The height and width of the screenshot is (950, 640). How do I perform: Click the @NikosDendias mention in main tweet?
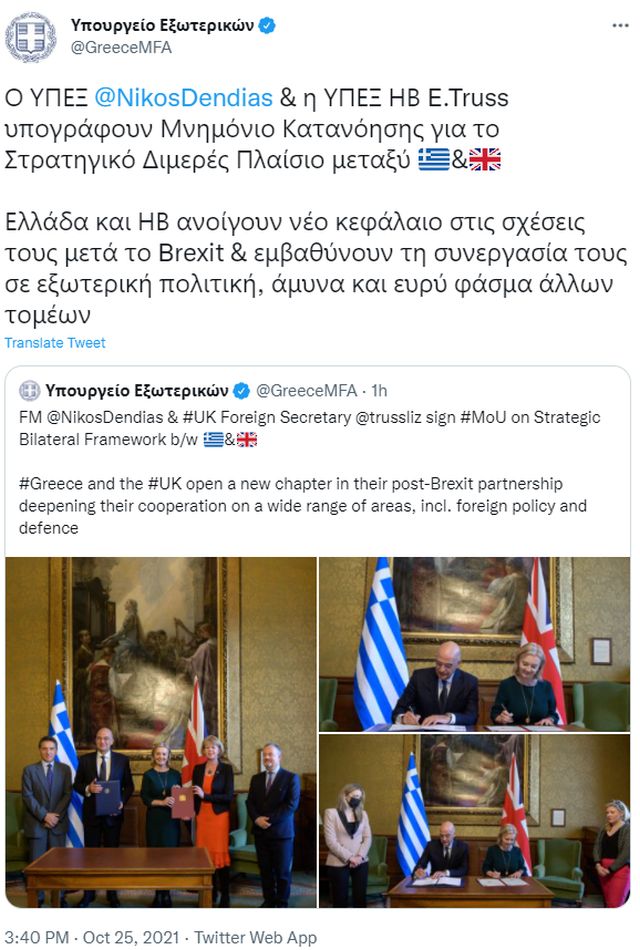click(x=184, y=98)
